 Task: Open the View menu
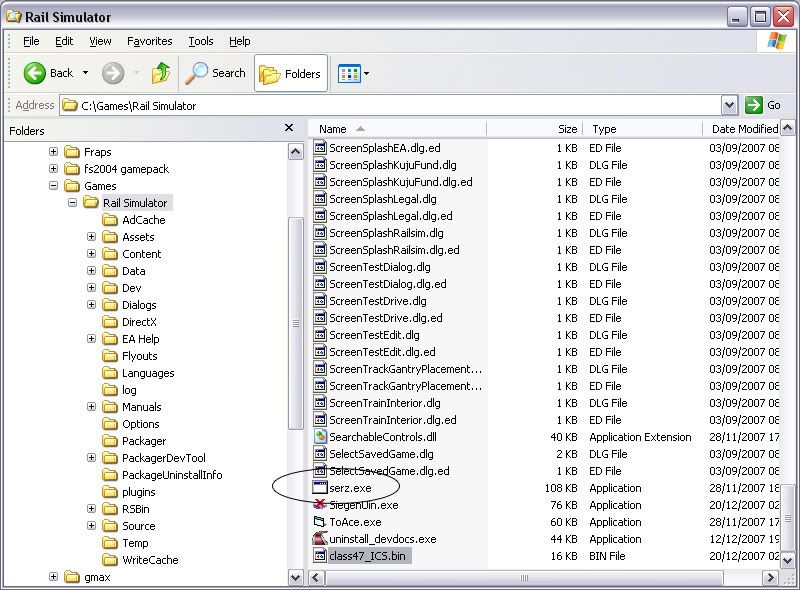coord(100,41)
